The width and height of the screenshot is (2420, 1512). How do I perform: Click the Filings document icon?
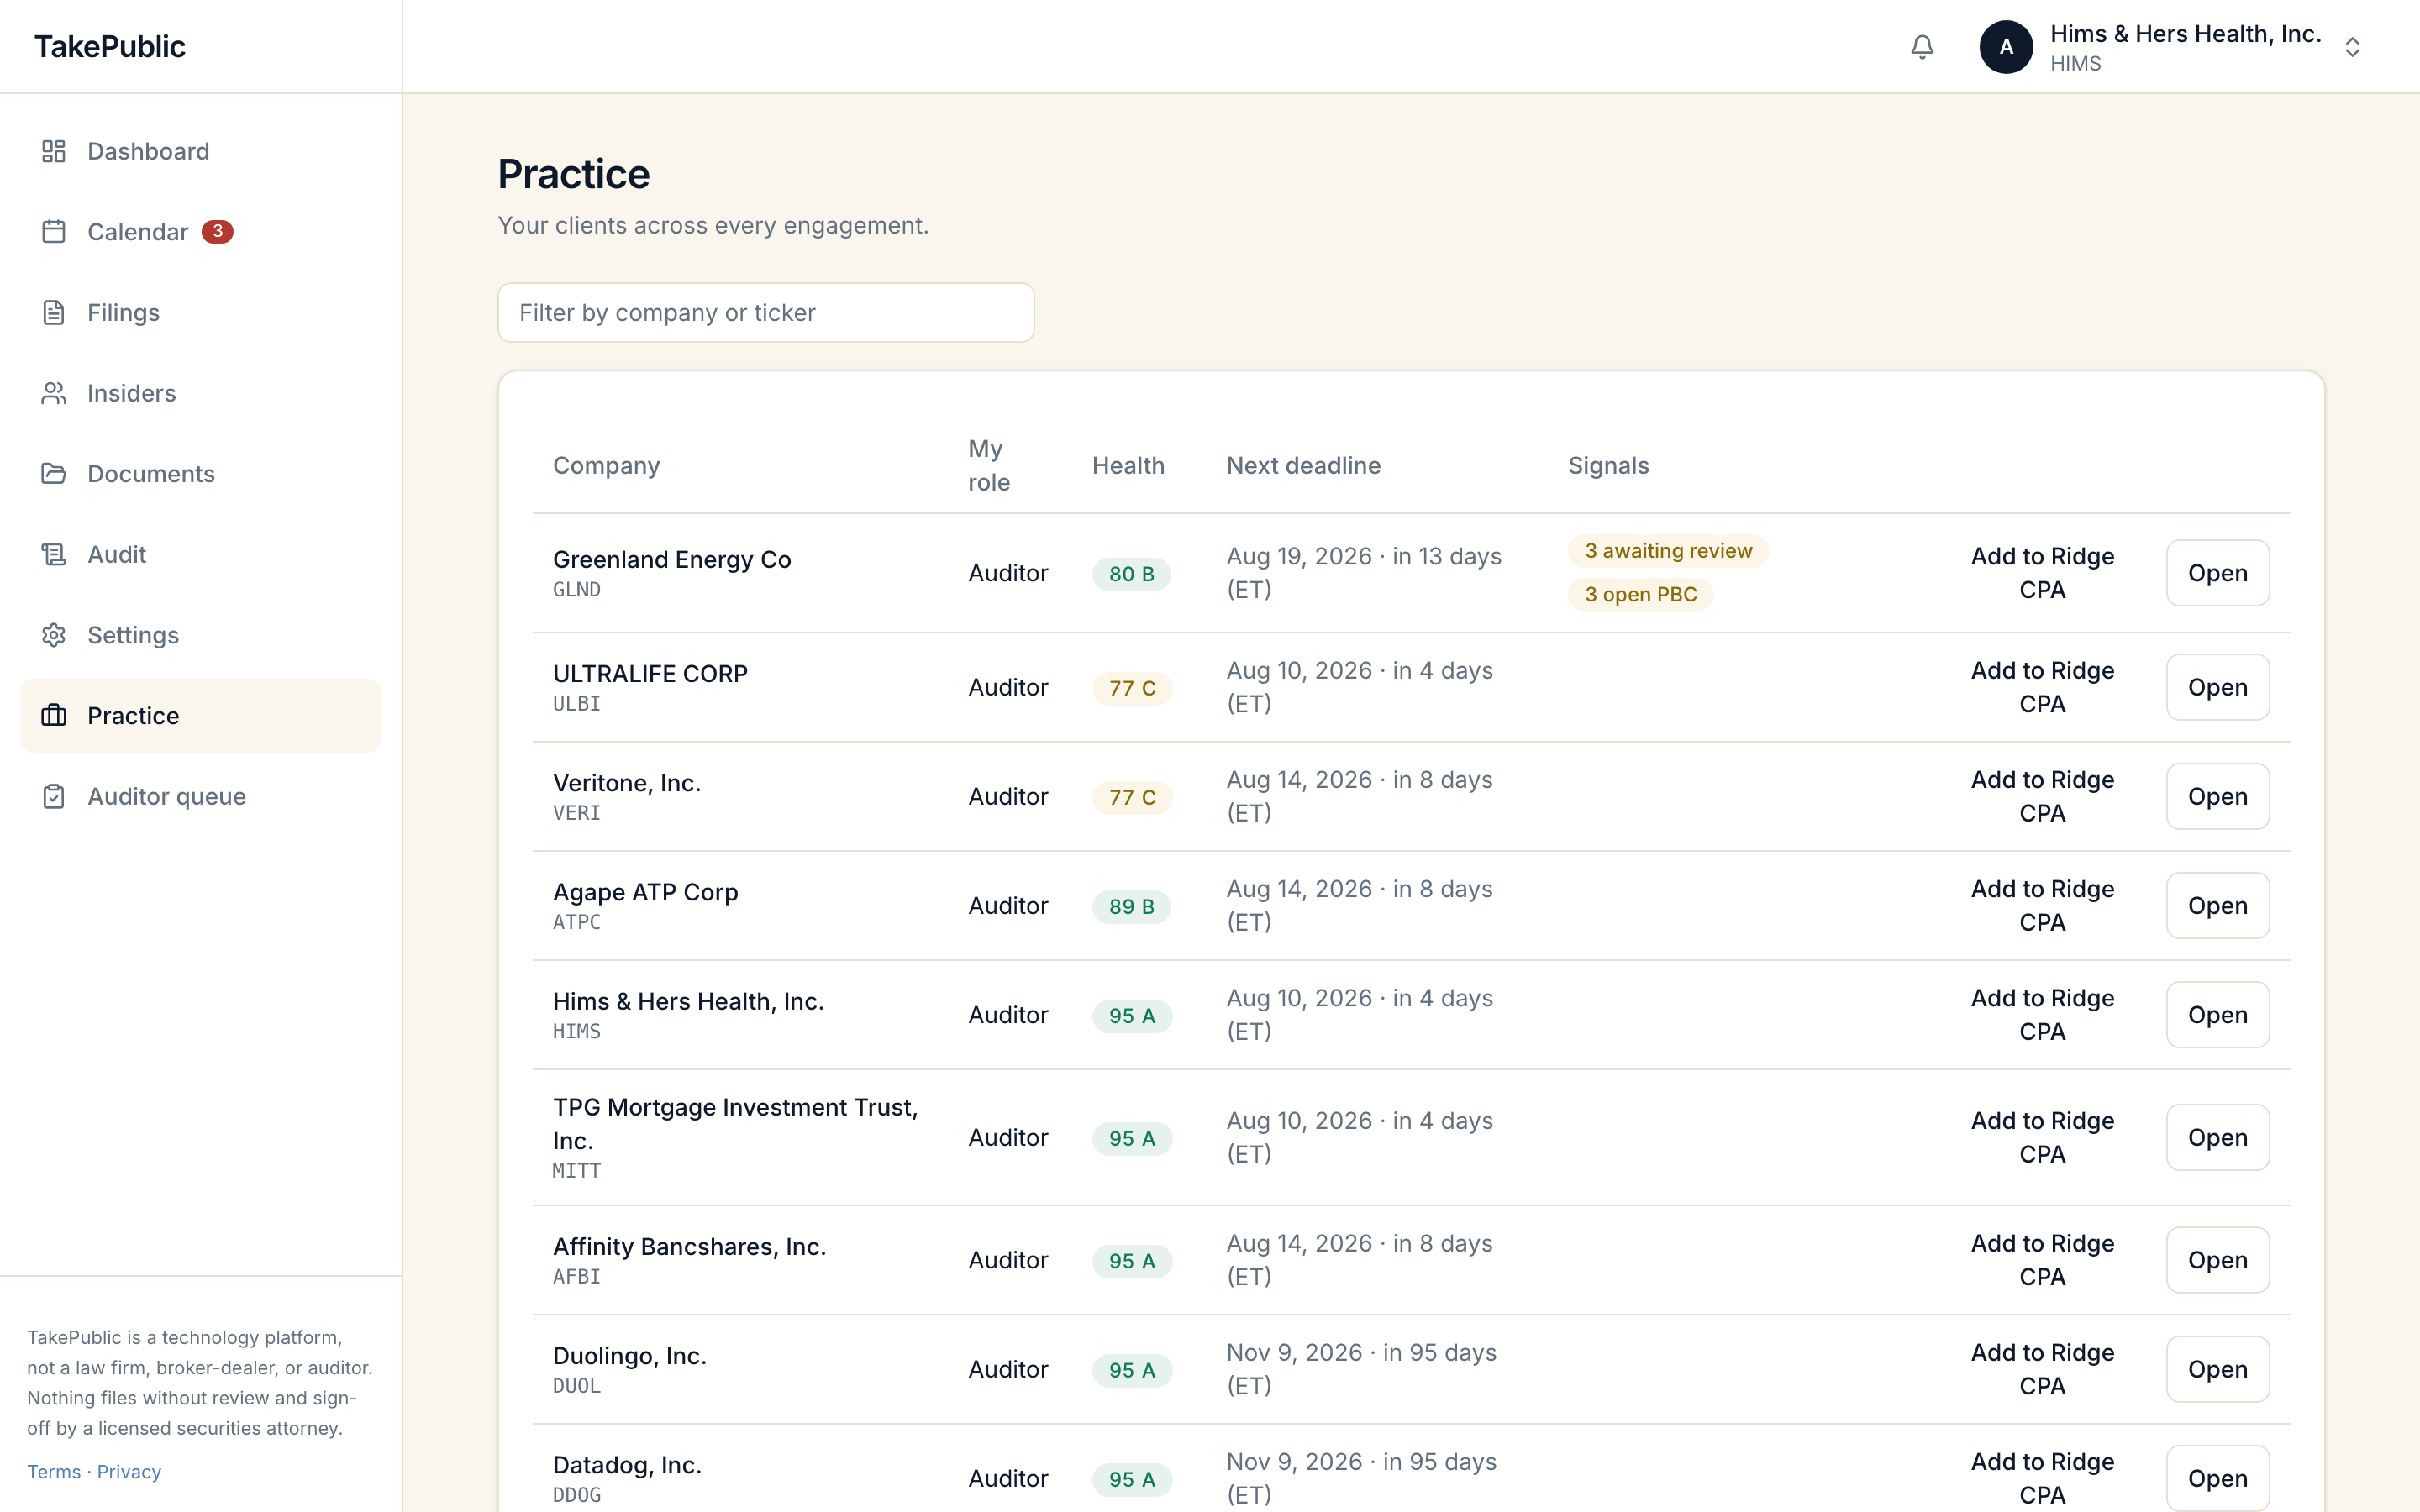coord(54,312)
